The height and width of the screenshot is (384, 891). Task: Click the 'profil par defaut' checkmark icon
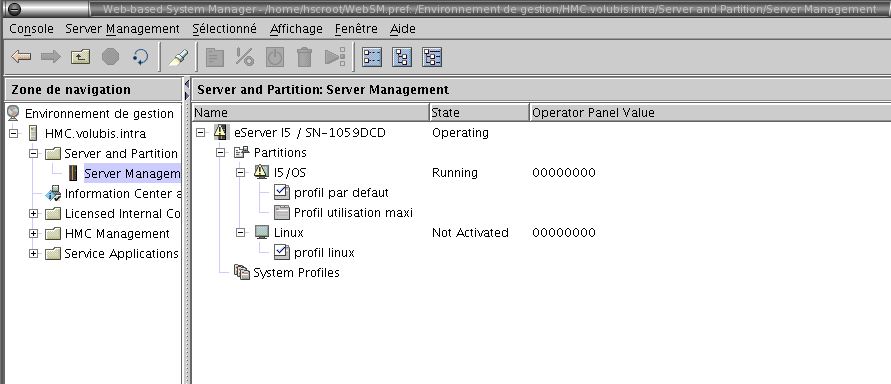click(x=282, y=192)
